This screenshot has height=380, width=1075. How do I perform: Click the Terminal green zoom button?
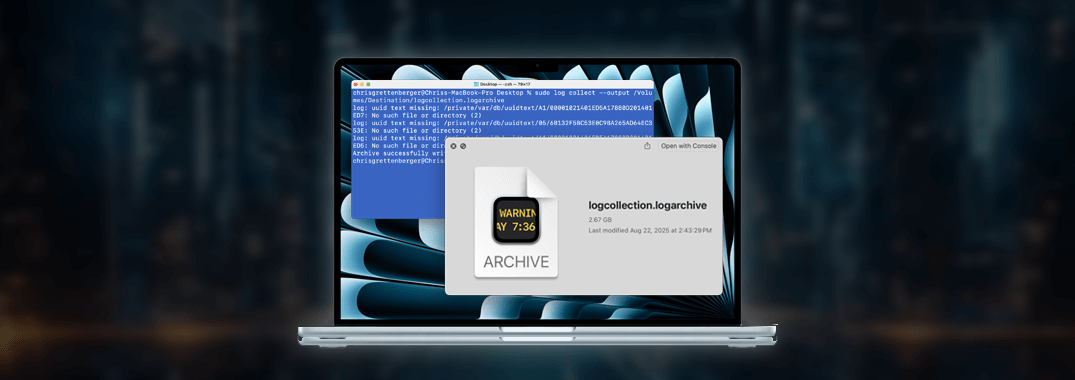(x=369, y=84)
